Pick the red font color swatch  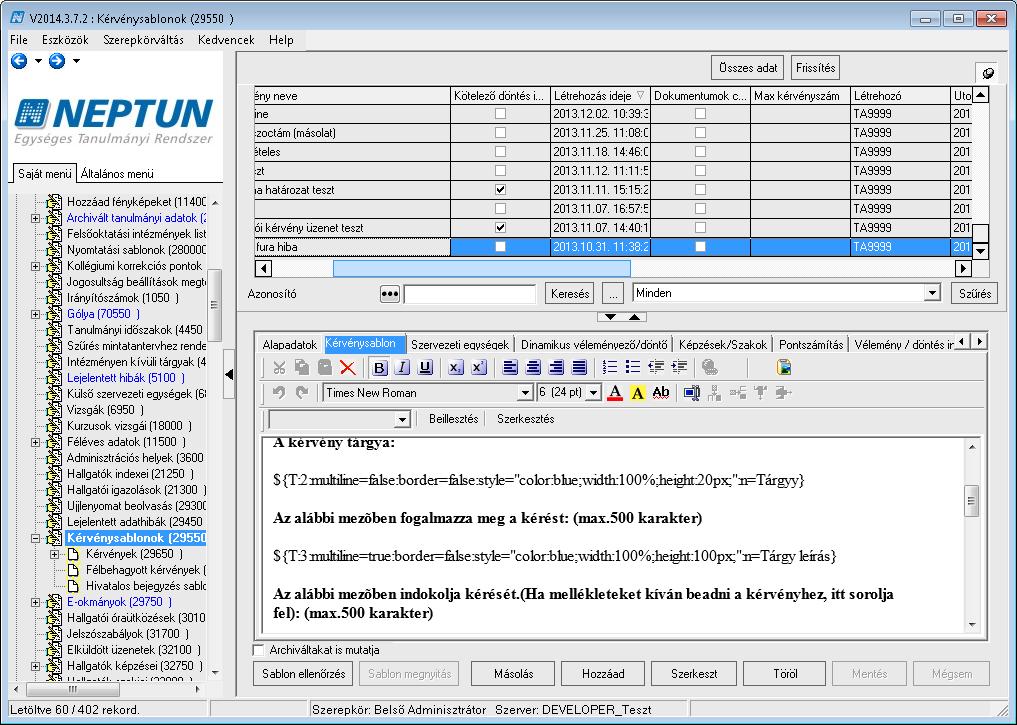(x=615, y=392)
